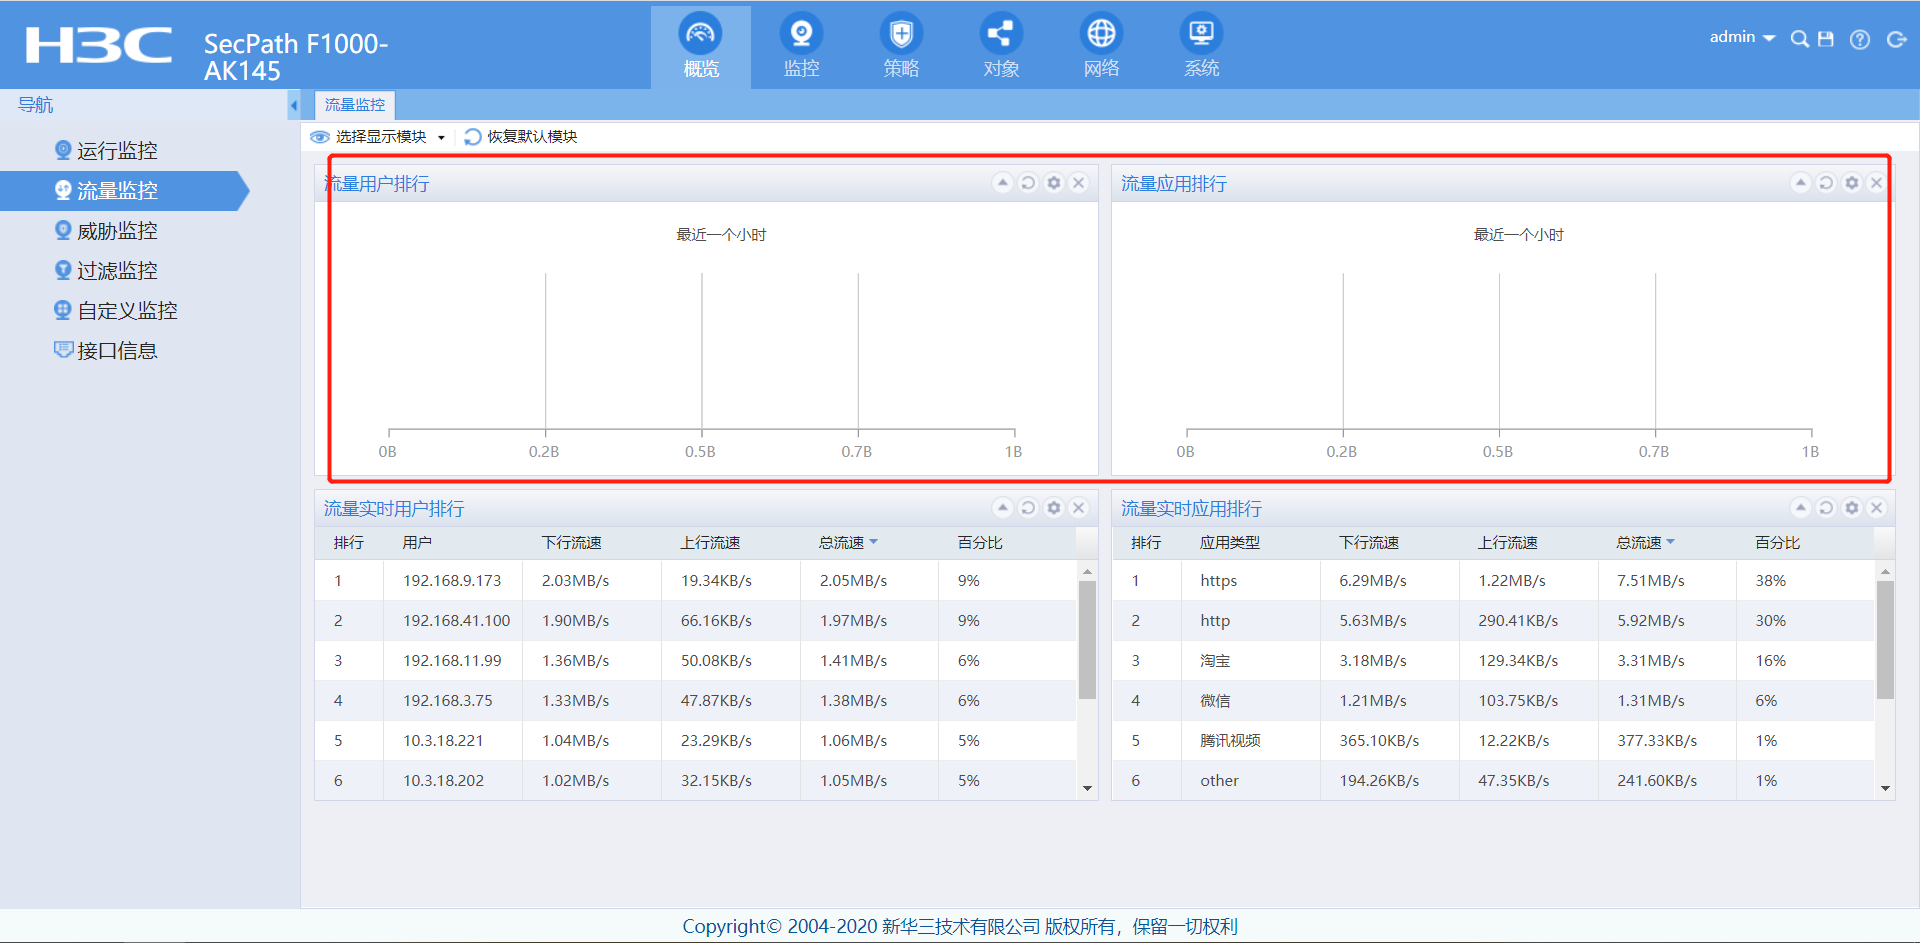1920x943 pixels.
Task: Click the help question mark icon
Action: 1860,39
